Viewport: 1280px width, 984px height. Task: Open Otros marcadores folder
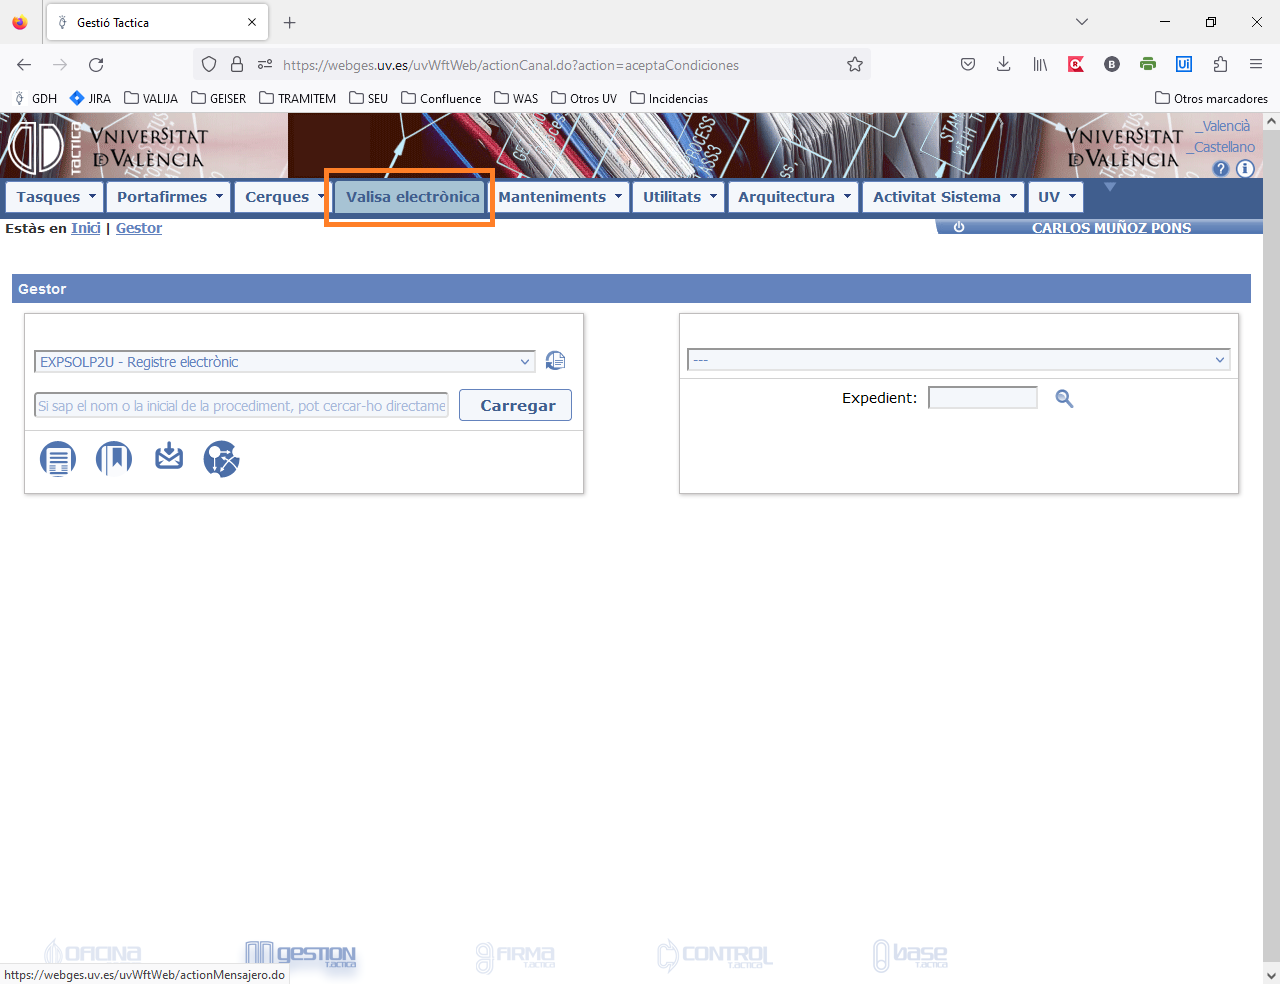[1211, 98]
